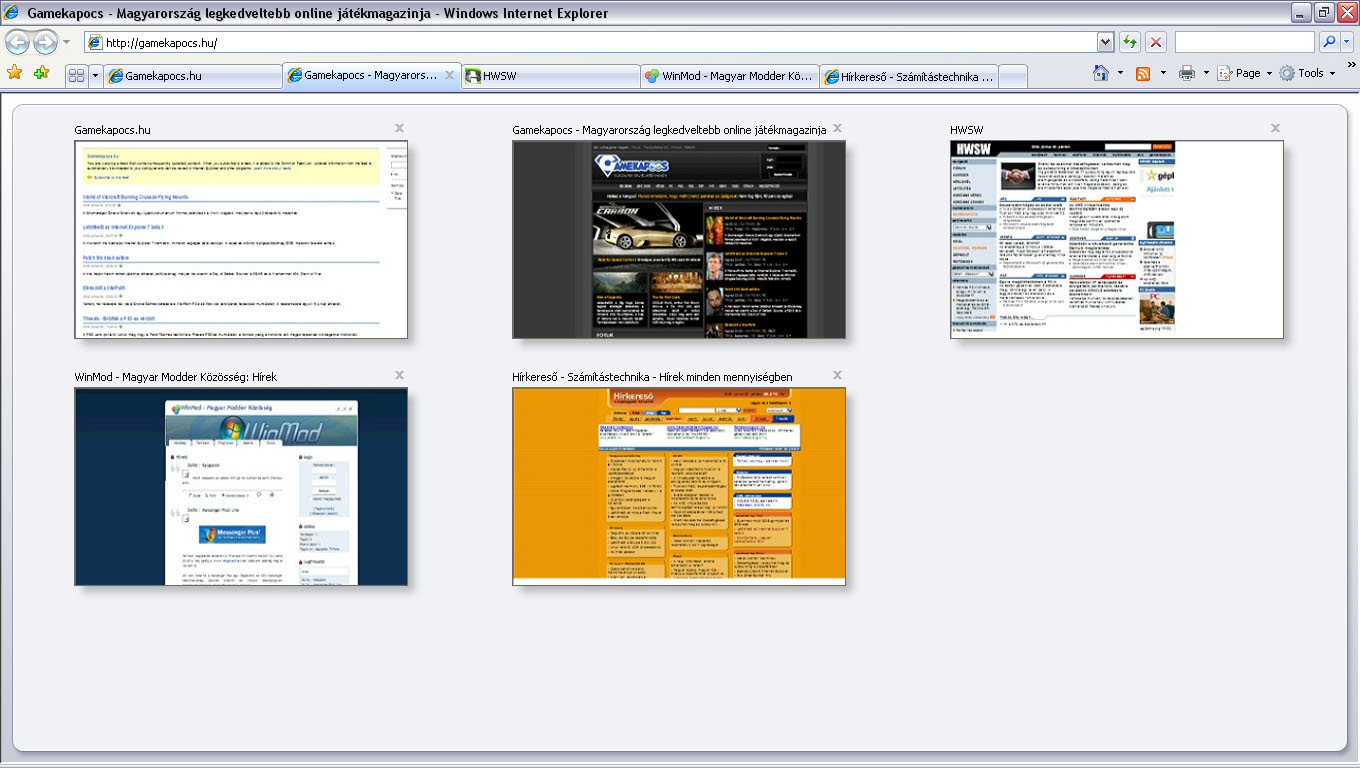Close the WinMod quick tab preview

[x=400, y=375]
